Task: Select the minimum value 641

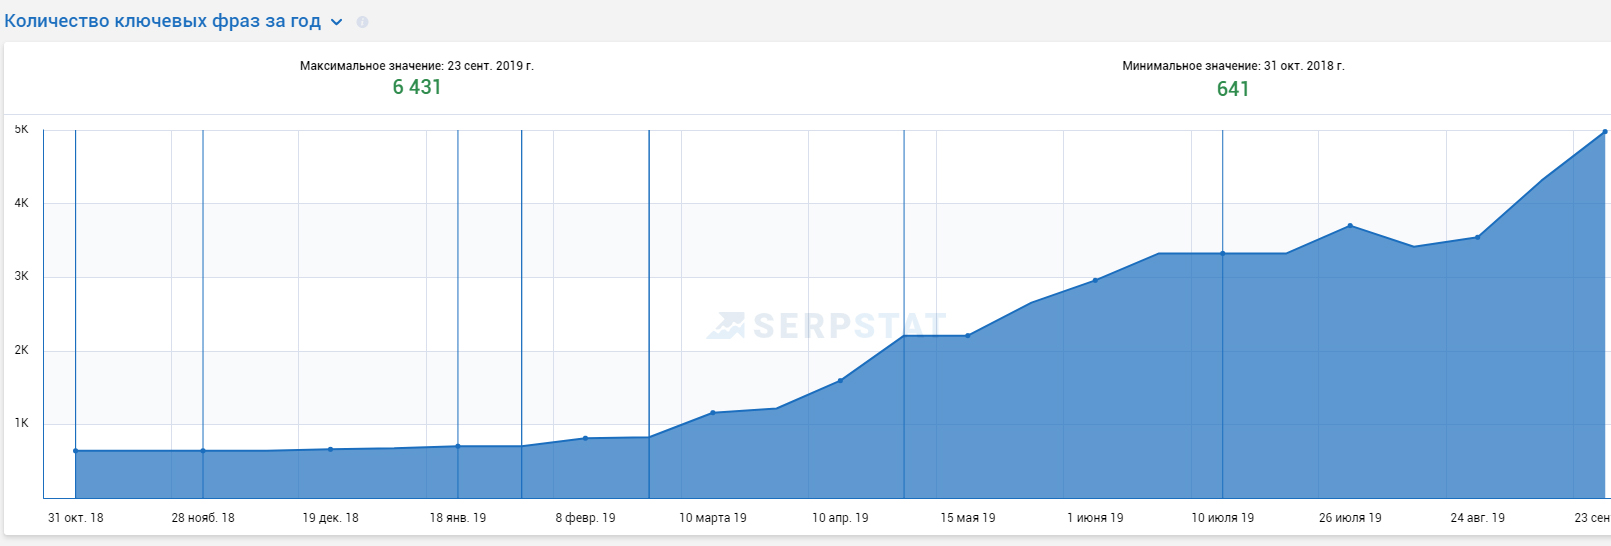Action: (x=1233, y=89)
